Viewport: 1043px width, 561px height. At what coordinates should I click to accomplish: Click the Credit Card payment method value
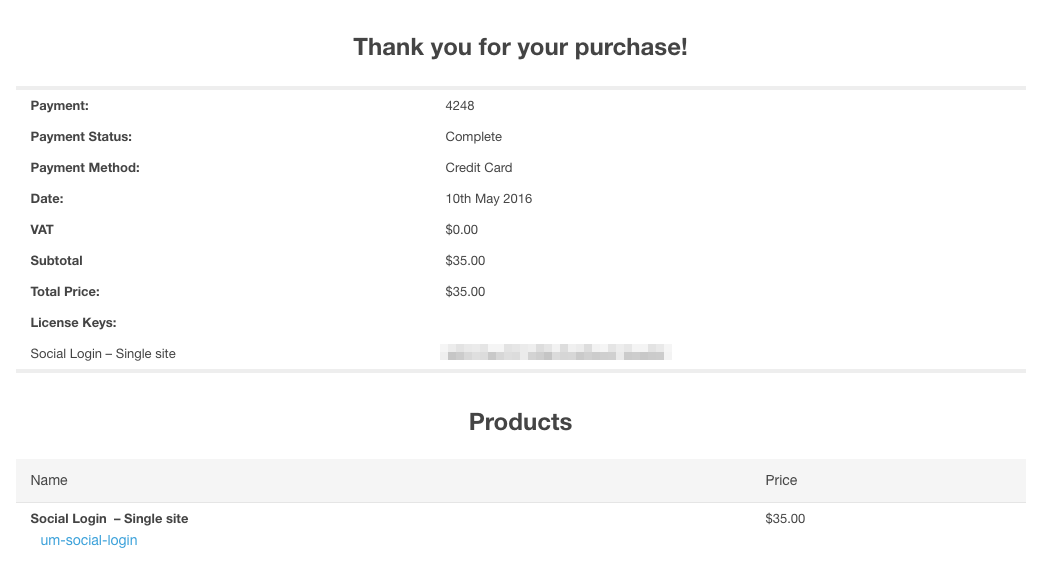tap(479, 167)
